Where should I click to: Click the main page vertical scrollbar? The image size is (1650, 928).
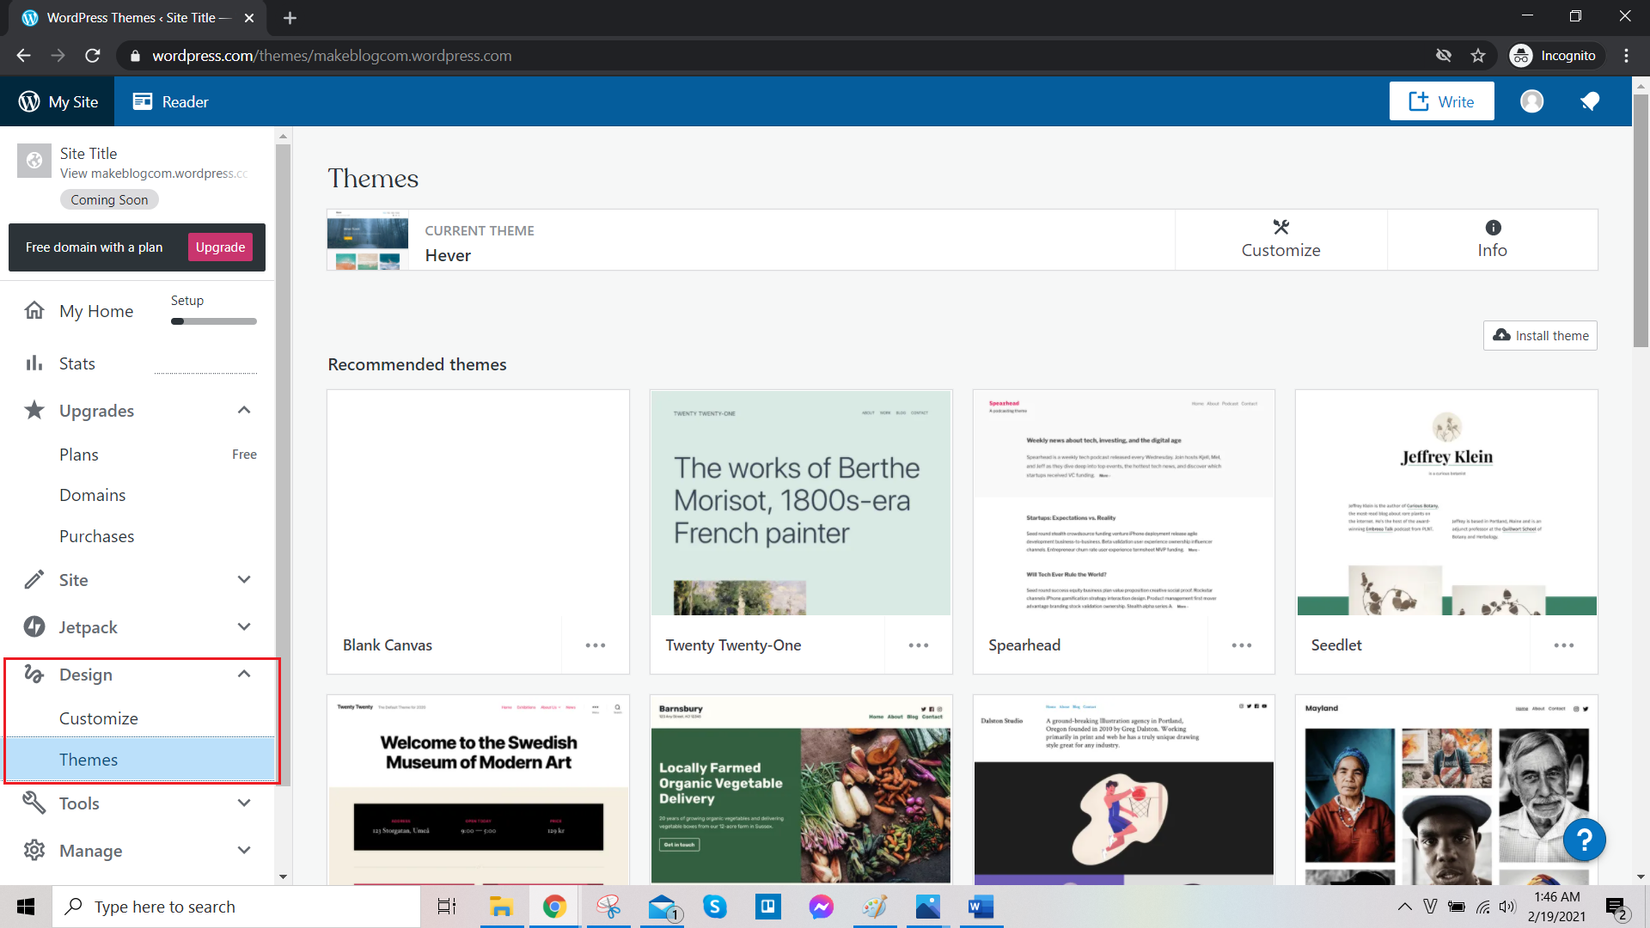(1641, 220)
